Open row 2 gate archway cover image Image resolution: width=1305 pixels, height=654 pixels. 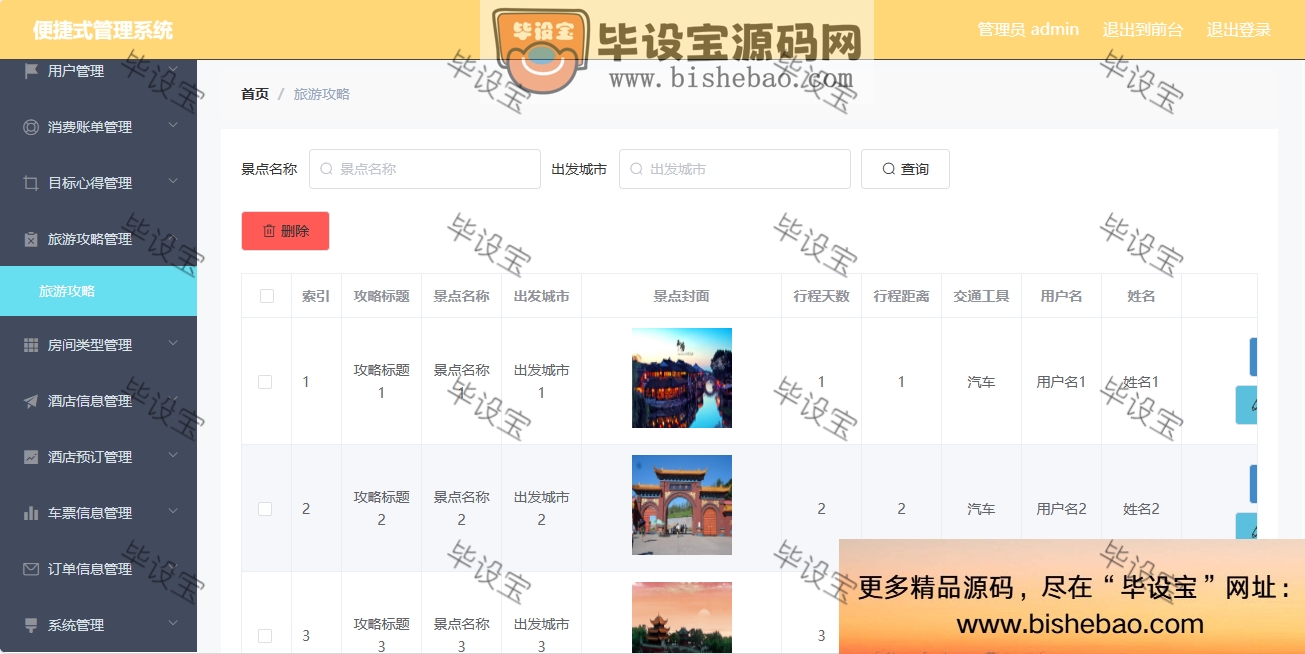682,505
